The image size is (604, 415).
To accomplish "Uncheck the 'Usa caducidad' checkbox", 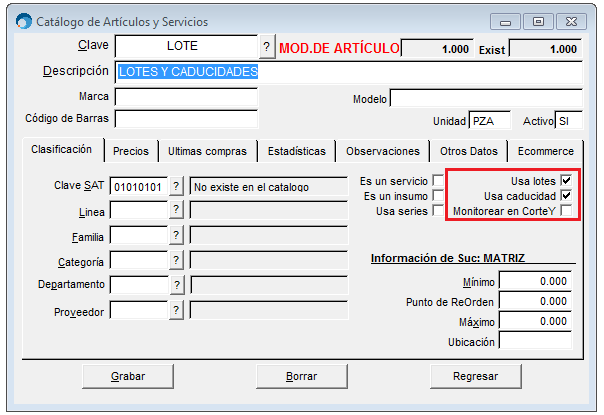I will (566, 195).
